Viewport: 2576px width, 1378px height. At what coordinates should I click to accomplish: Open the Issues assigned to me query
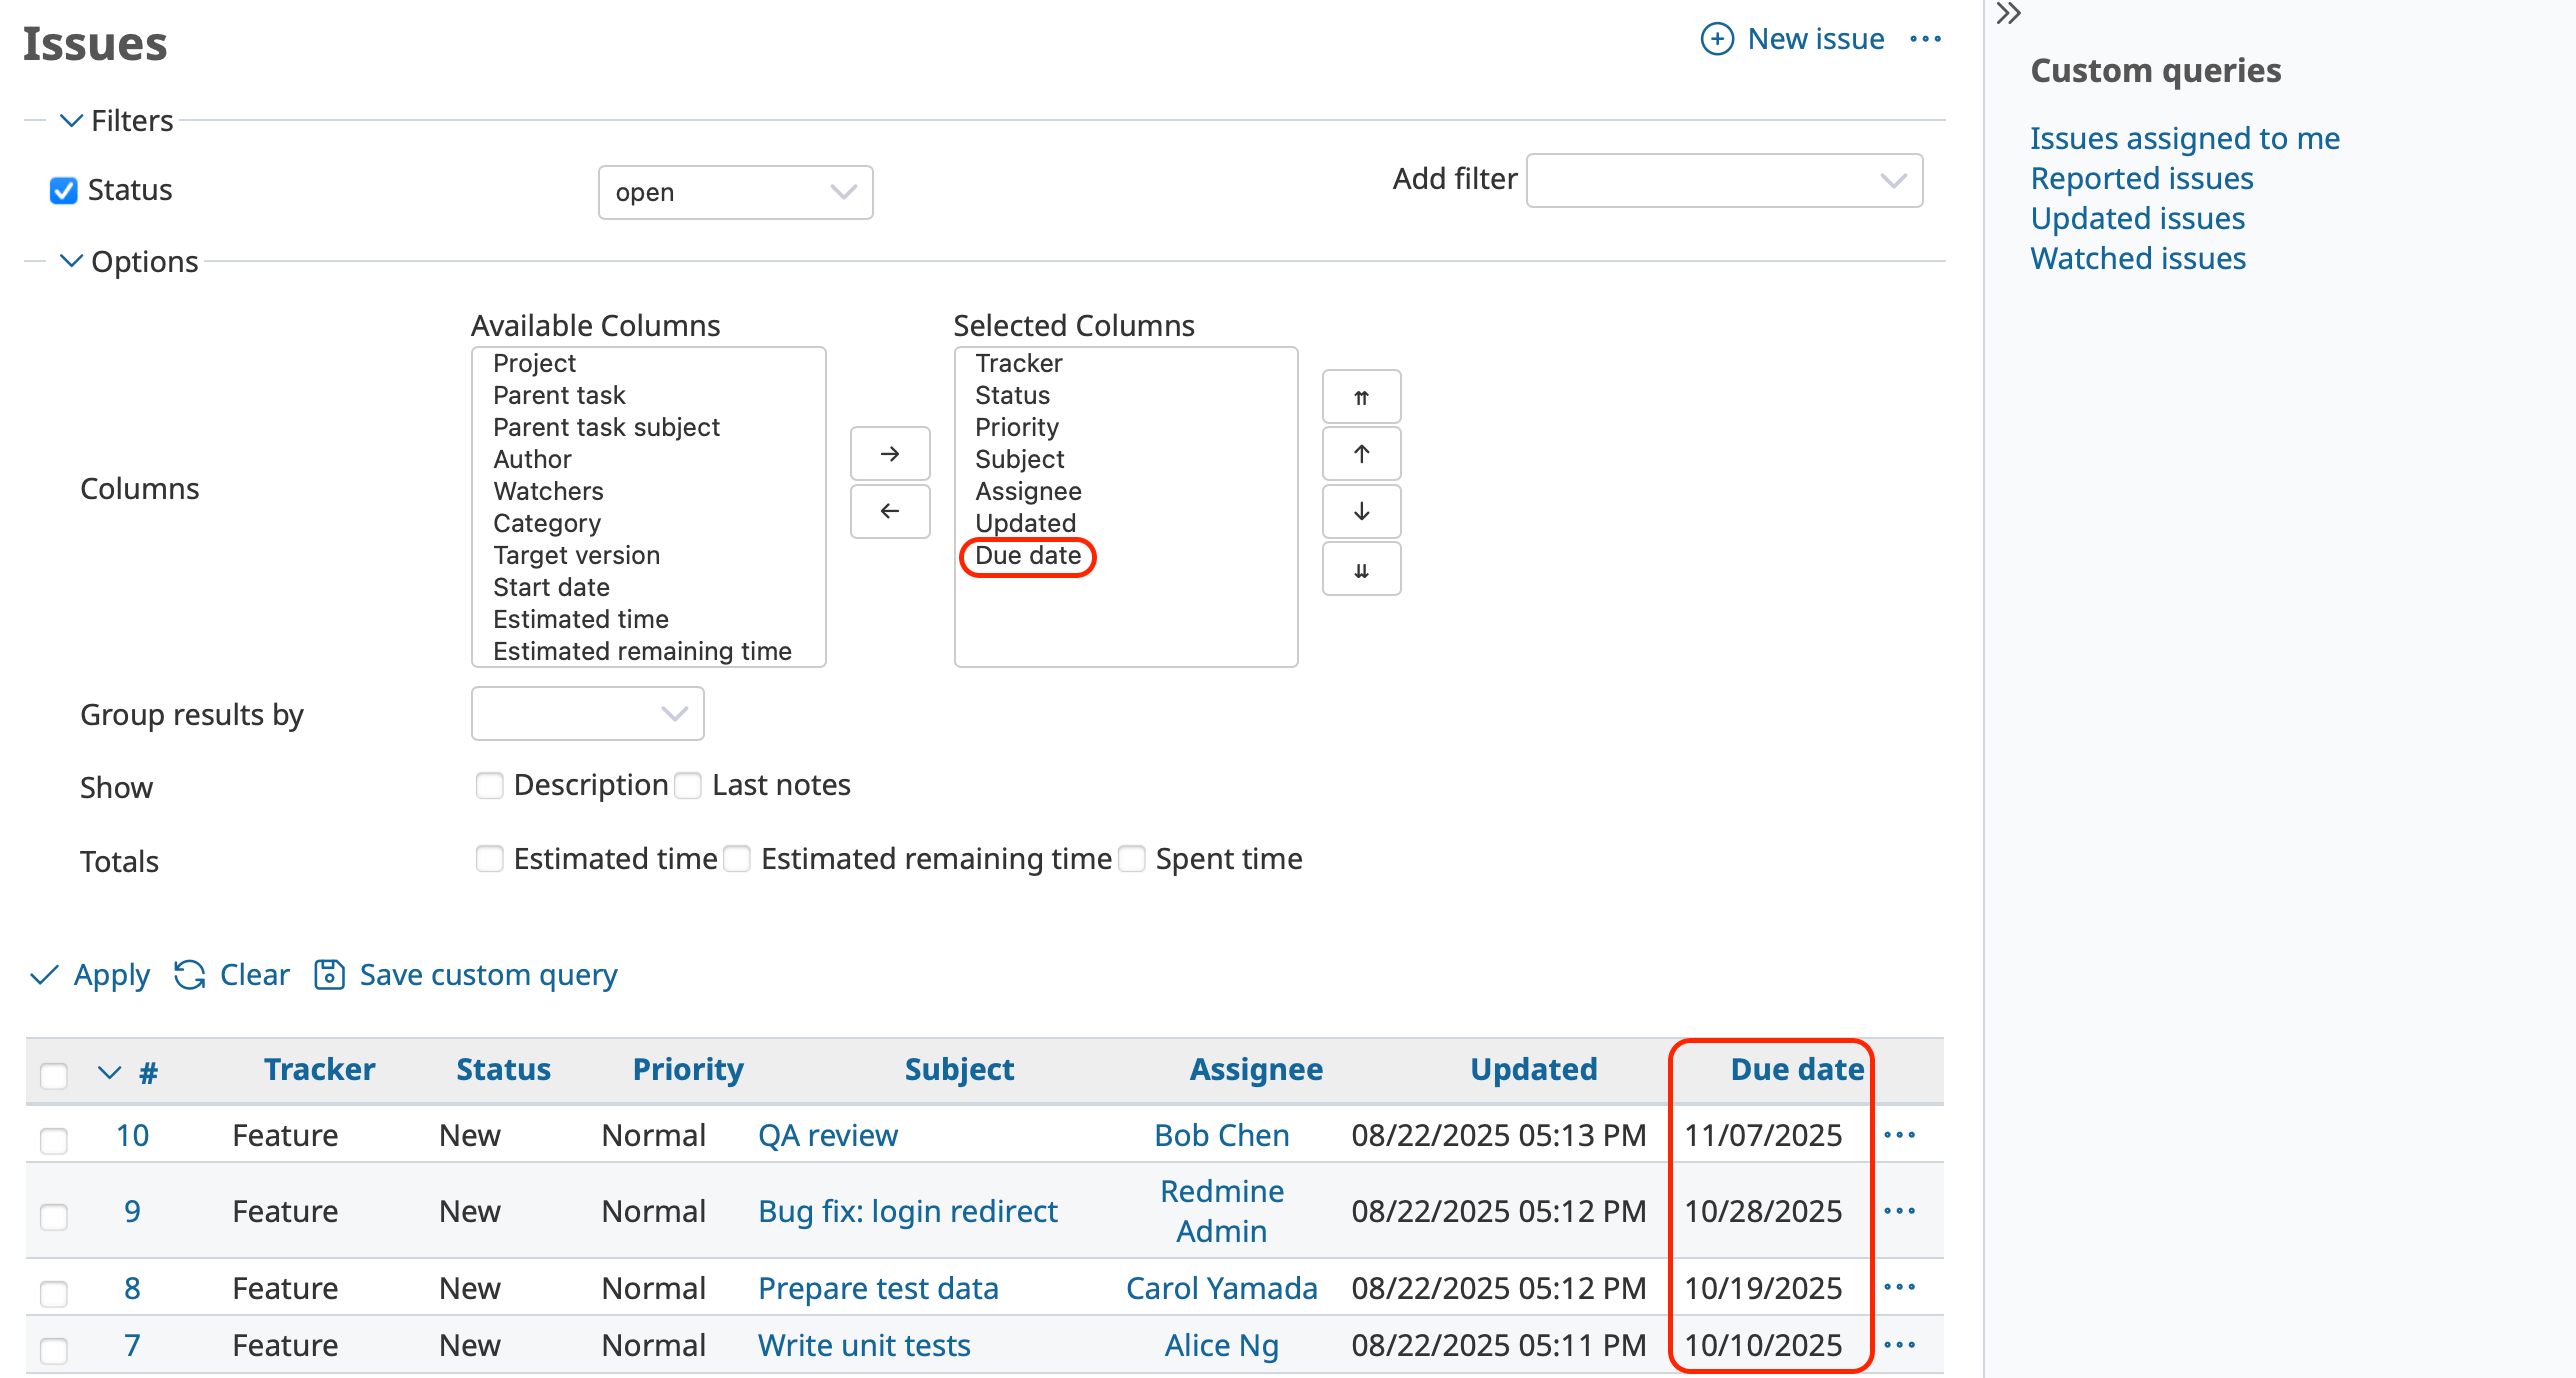click(x=2184, y=138)
